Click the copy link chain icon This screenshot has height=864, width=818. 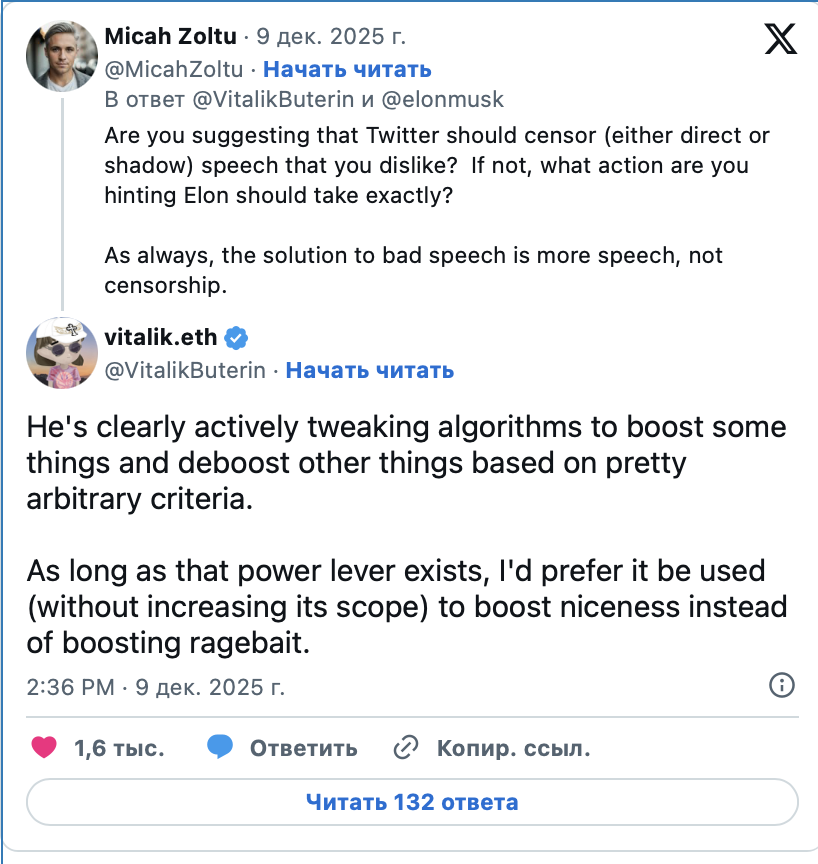406,747
